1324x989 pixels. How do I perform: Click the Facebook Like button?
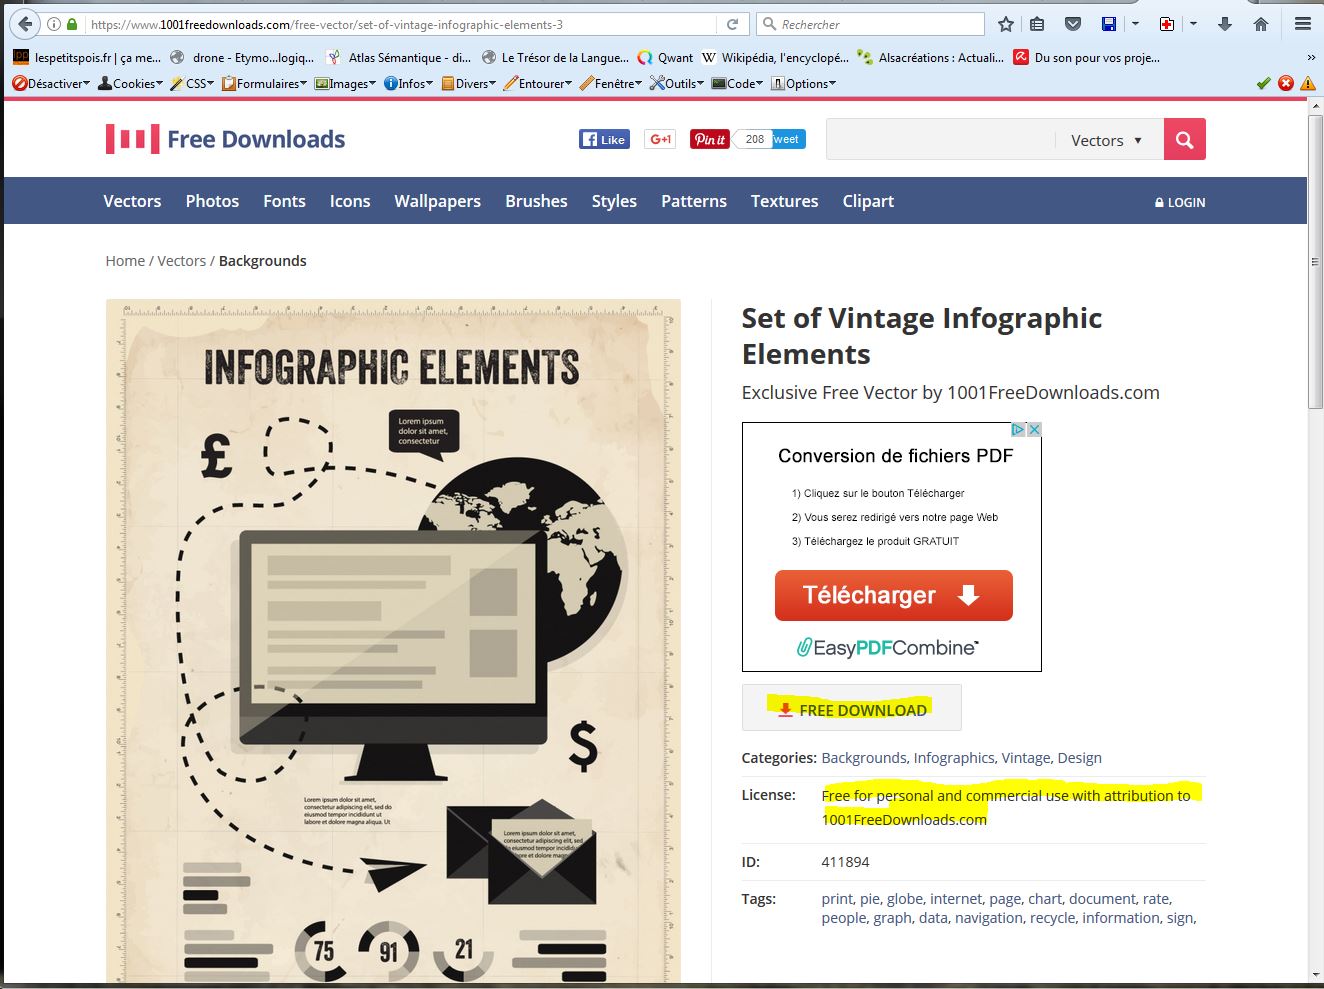[x=603, y=139]
